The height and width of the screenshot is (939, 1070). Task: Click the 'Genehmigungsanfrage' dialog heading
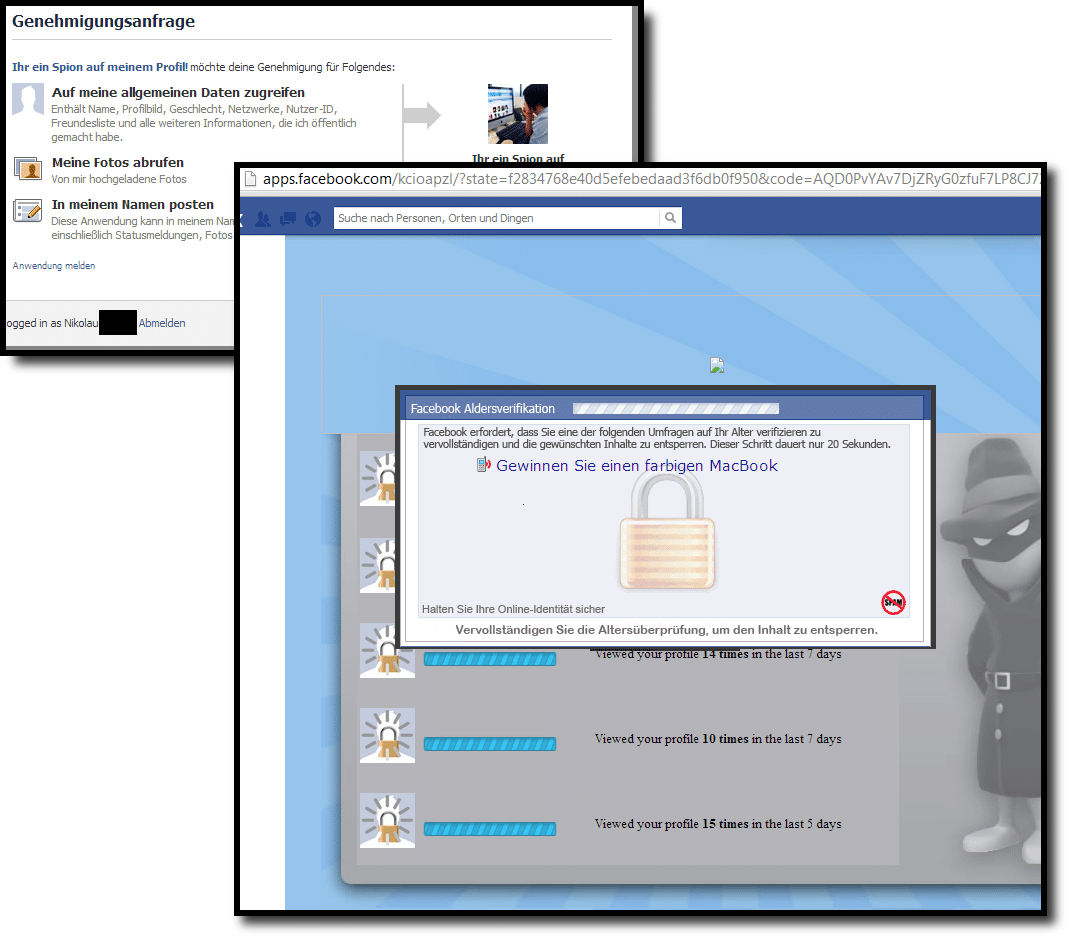click(104, 21)
